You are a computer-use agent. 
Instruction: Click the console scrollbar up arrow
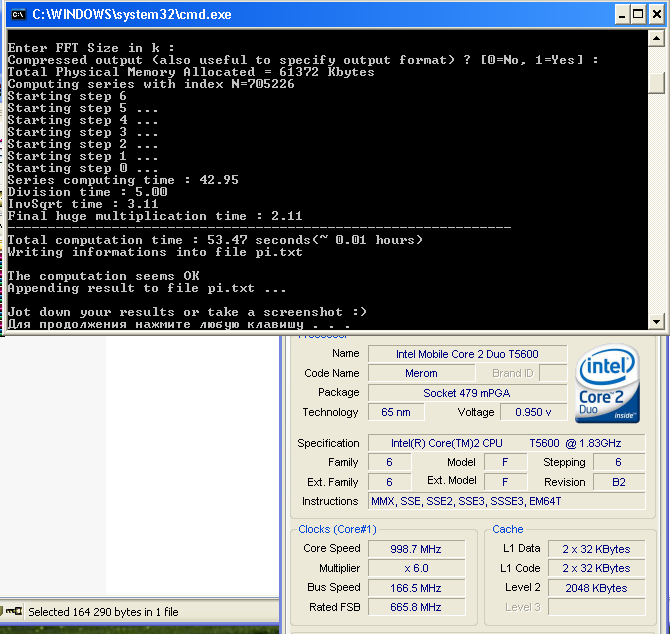pos(656,39)
